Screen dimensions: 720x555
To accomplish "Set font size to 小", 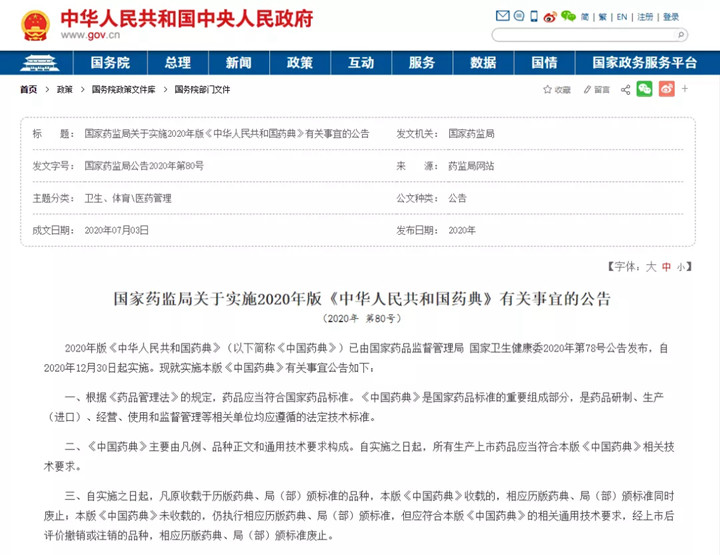I will tap(681, 267).
